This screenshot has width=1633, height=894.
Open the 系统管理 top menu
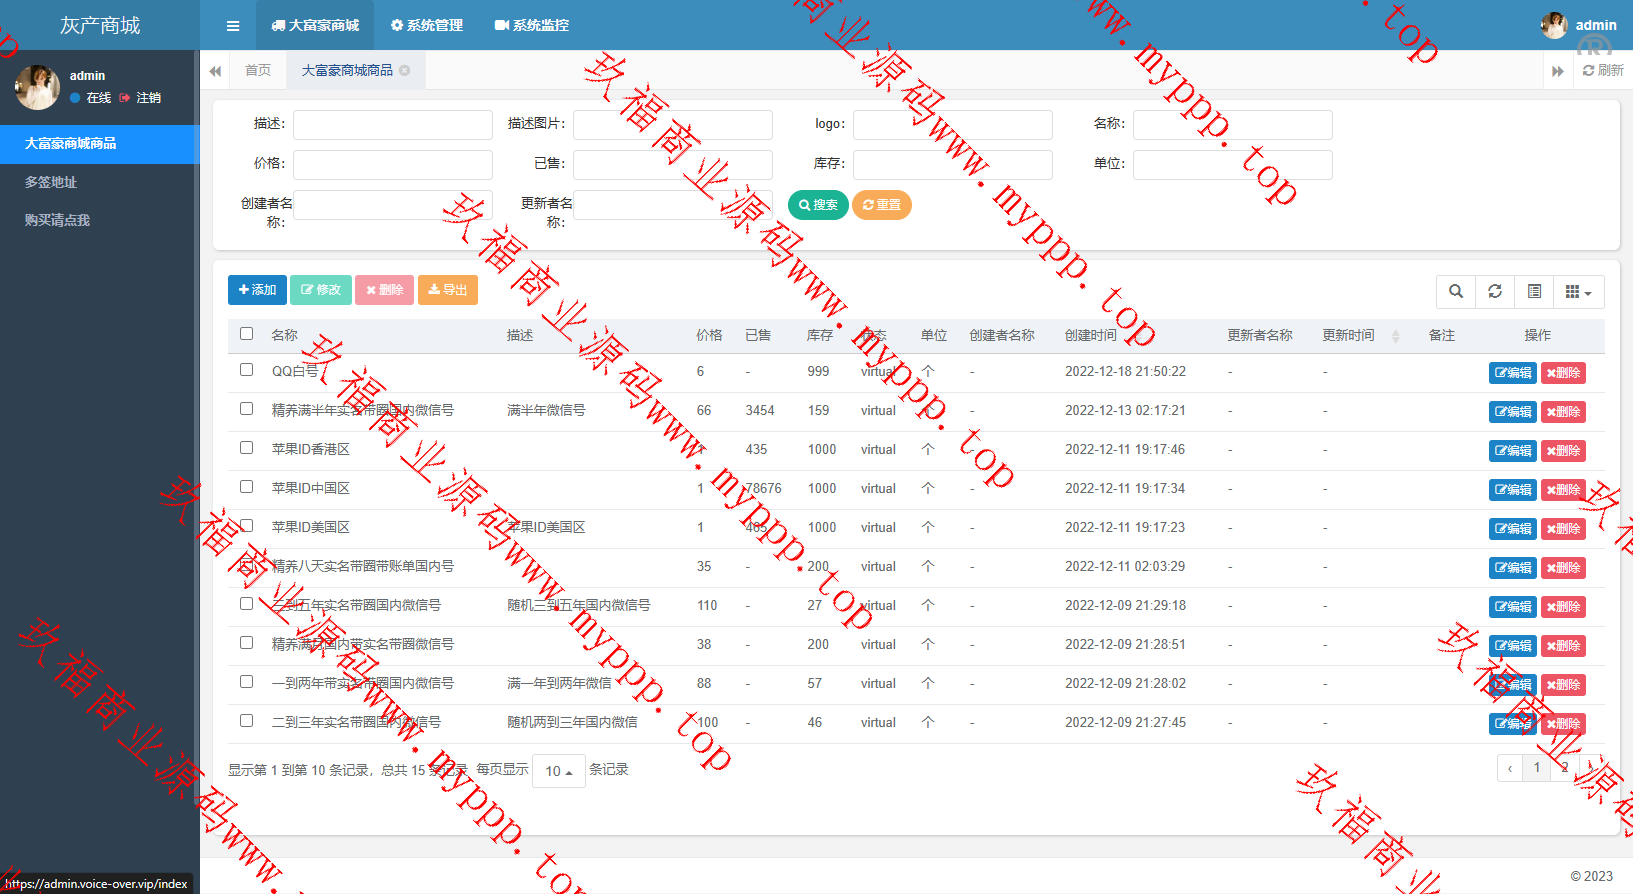coord(427,26)
